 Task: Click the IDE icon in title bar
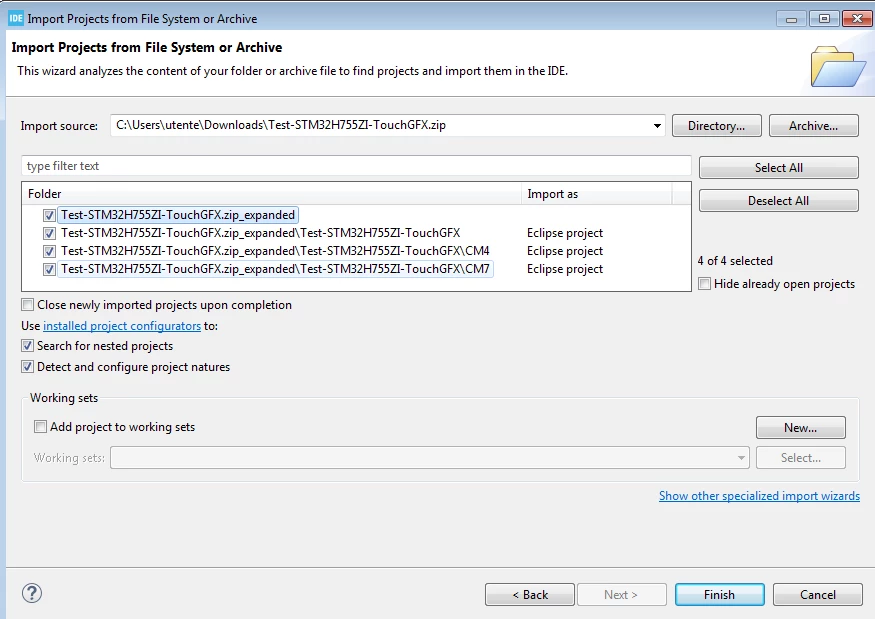click(x=16, y=18)
